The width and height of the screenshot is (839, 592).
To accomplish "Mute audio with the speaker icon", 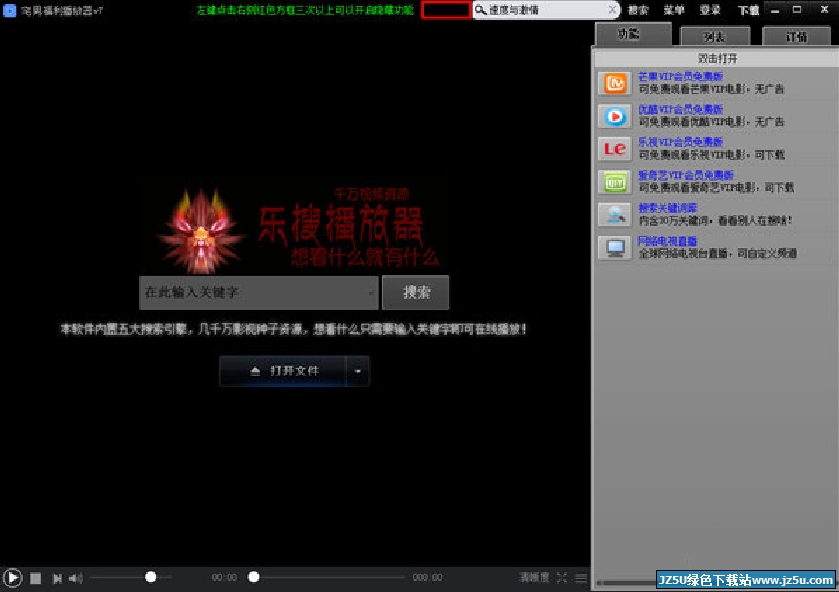I will pos(76,578).
